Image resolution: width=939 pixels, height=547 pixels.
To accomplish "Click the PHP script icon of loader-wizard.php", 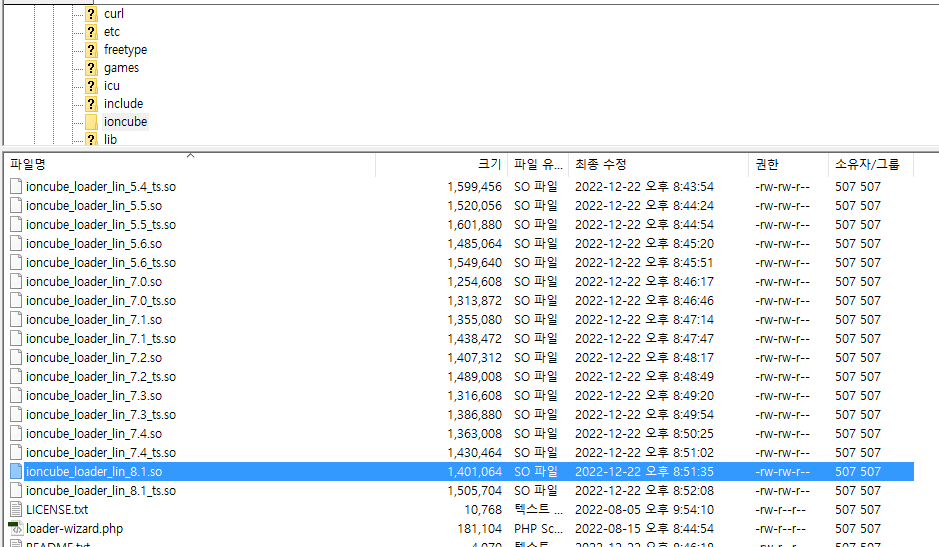I will pyautogui.click(x=16, y=529).
